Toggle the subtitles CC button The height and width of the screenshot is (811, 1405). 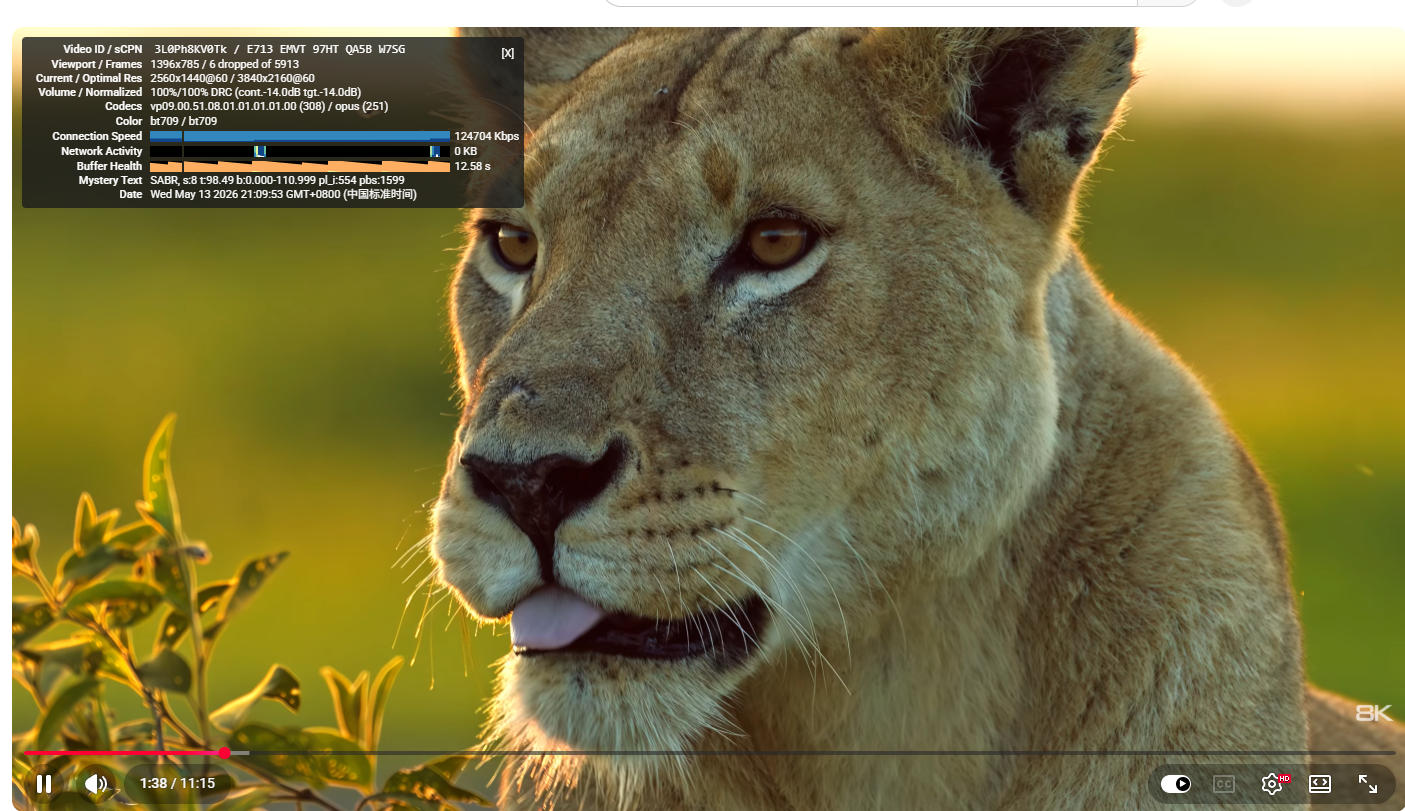1224,784
